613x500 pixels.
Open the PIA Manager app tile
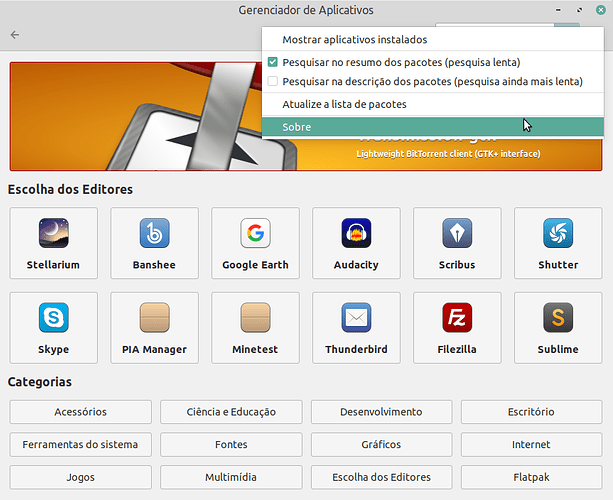[x=154, y=328]
